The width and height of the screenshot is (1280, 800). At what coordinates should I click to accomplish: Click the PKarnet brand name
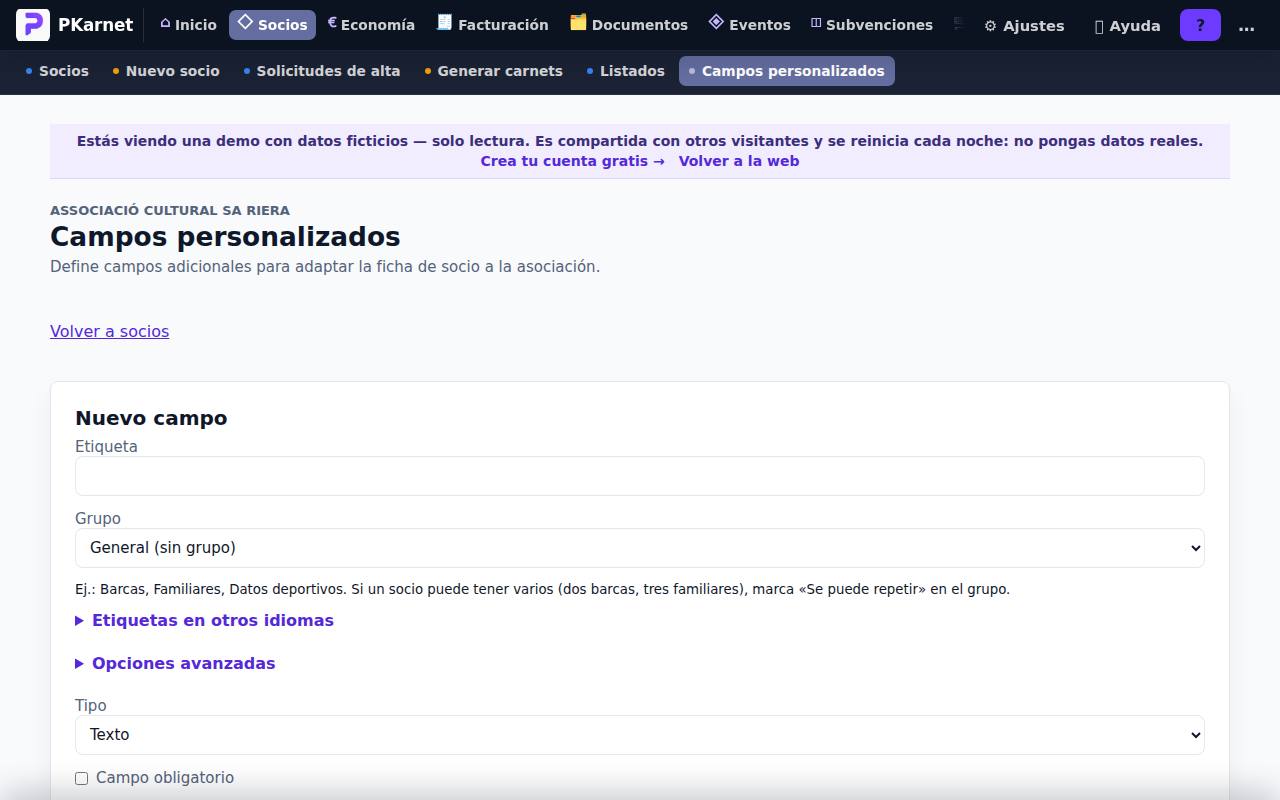pyautogui.click(x=95, y=25)
